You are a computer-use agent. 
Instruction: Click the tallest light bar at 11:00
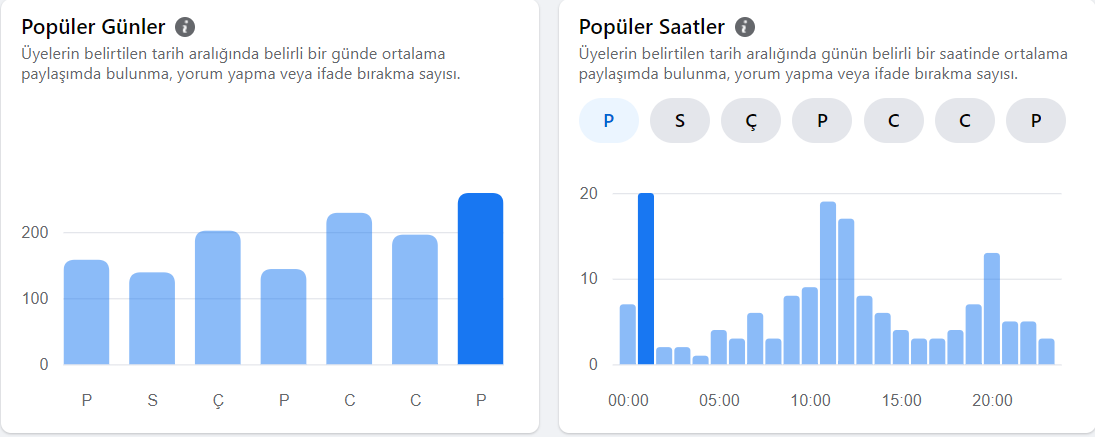pos(828,283)
